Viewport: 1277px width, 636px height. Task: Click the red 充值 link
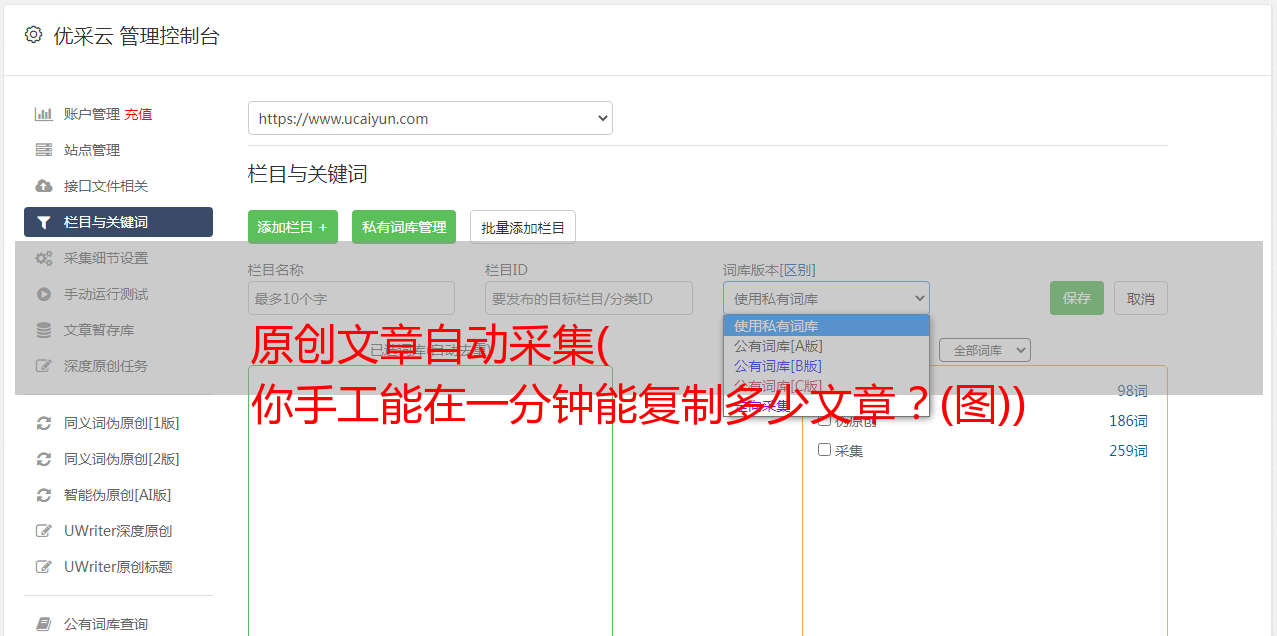(138, 114)
